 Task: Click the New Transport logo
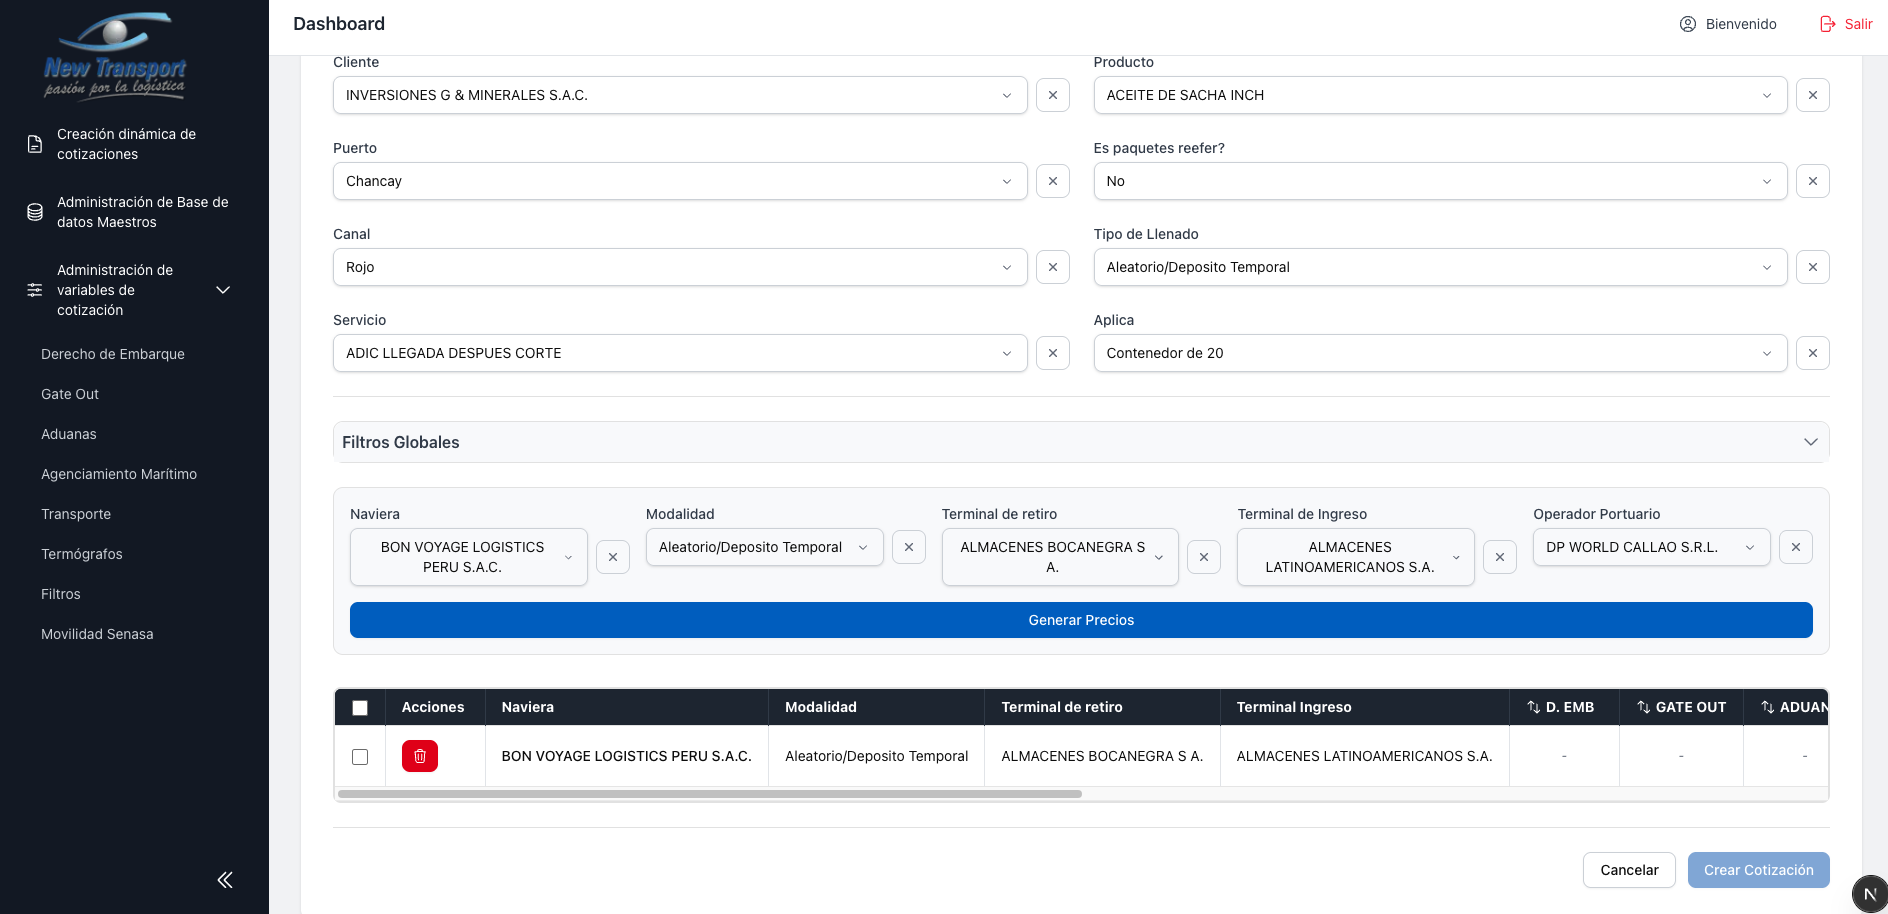tap(115, 57)
